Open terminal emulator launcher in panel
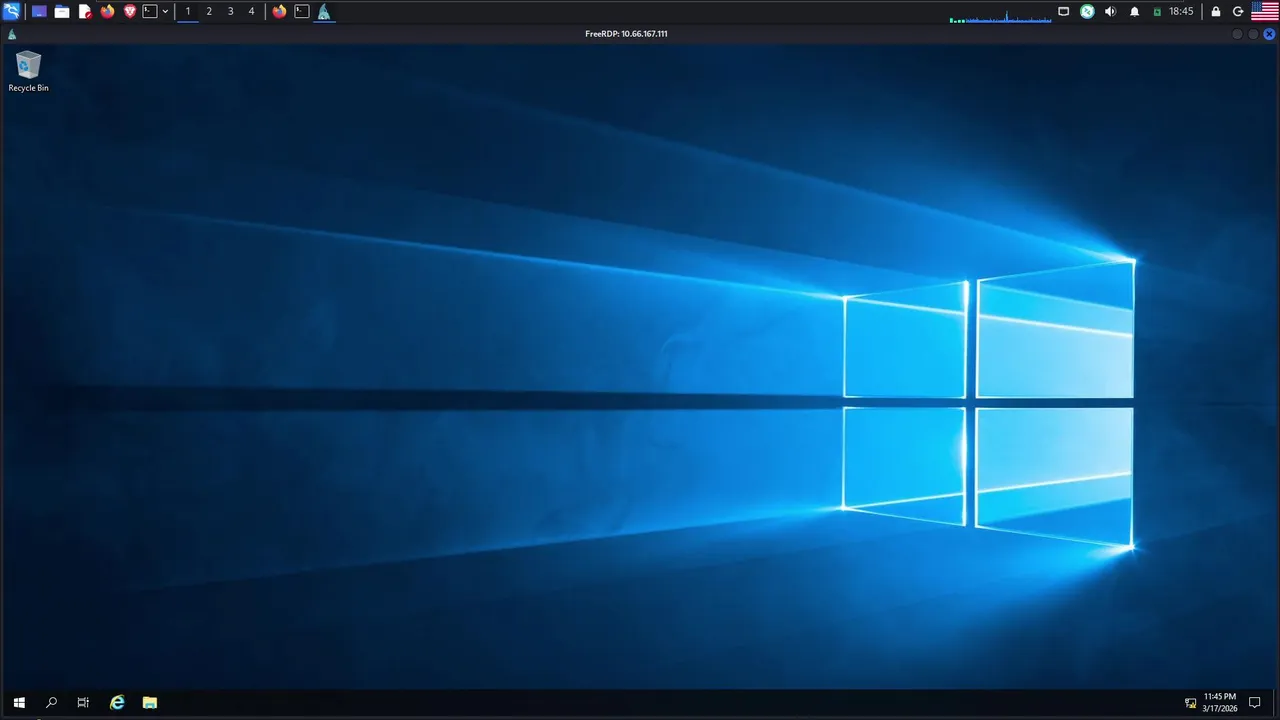Image resolution: width=1280 pixels, height=720 pixels. (x=150, y=11)
